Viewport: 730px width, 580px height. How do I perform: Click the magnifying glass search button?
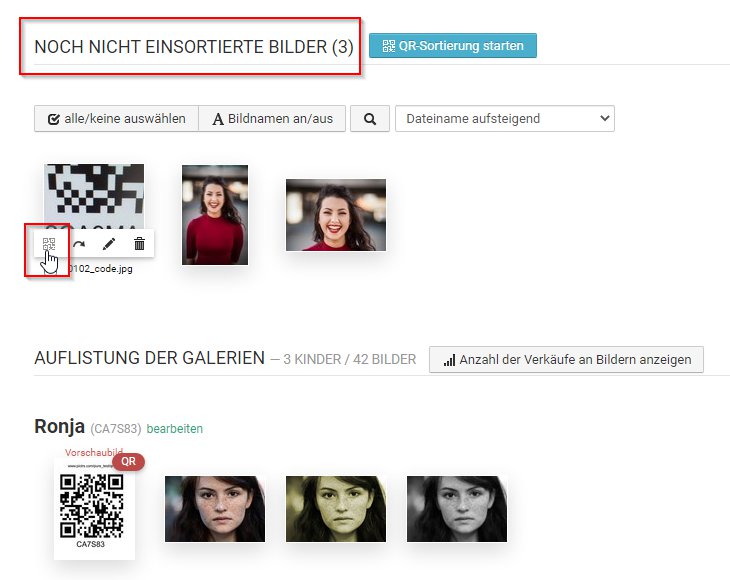(370, 118)
